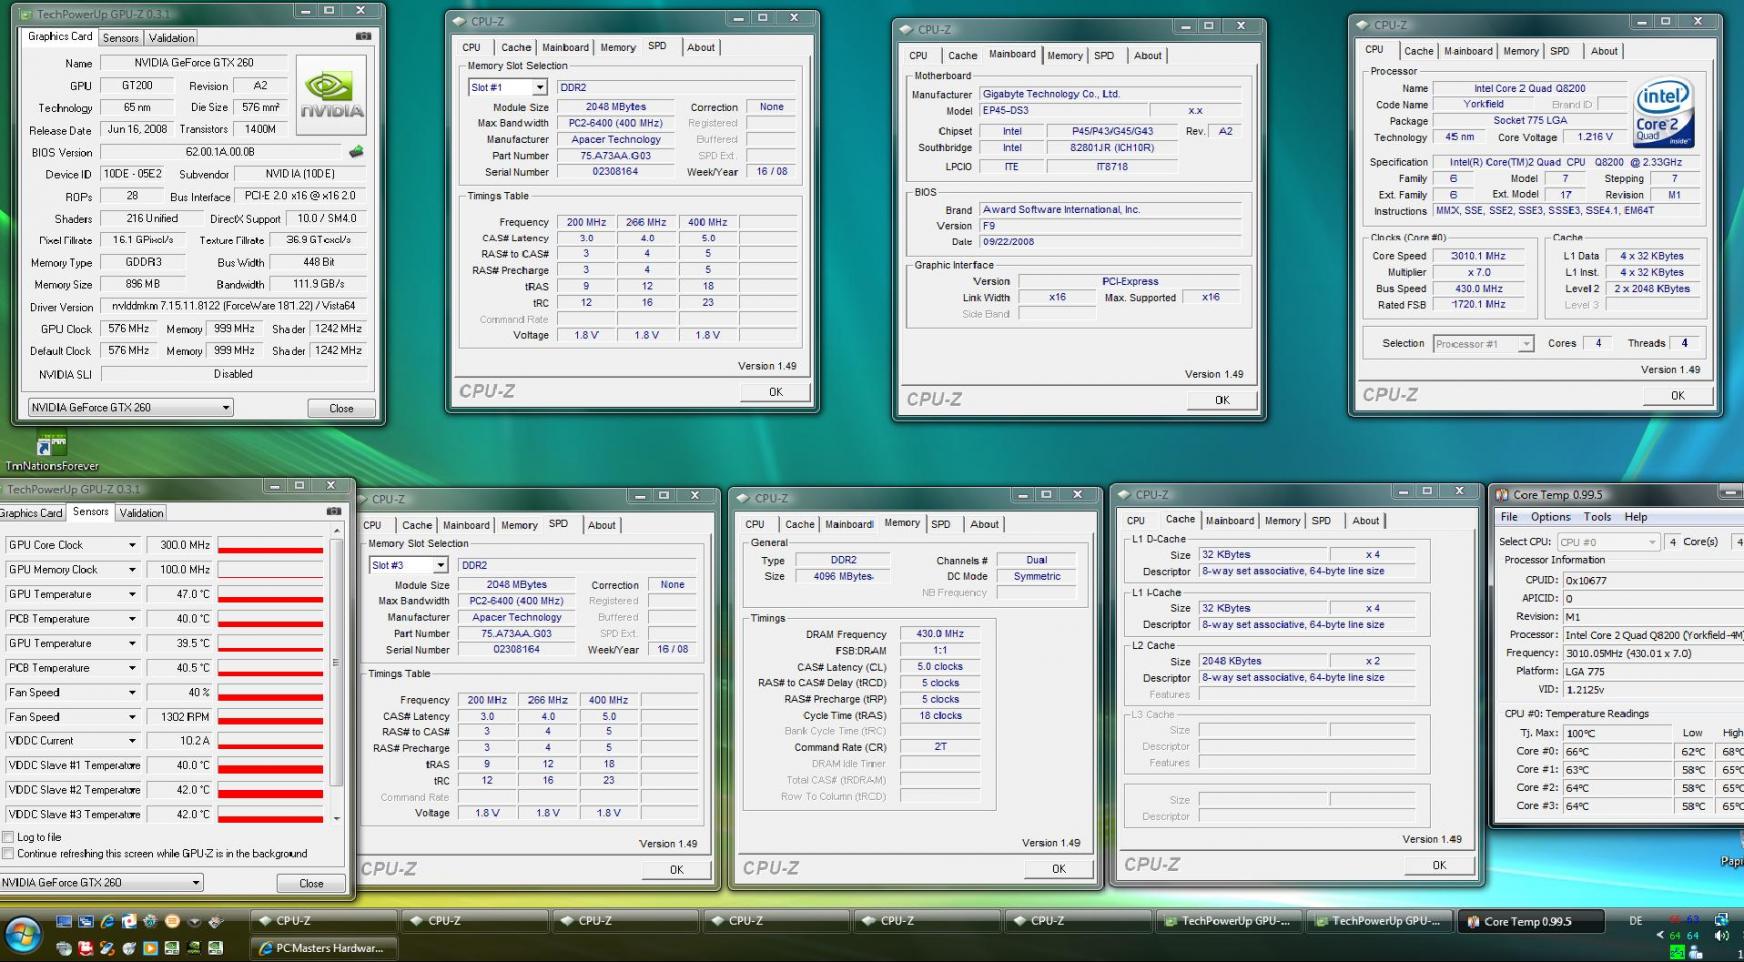The image size is (1744, 962).
Task: Open Memory tab in CPU-Z Slot #1 window
Action: (x=618, y=47)
